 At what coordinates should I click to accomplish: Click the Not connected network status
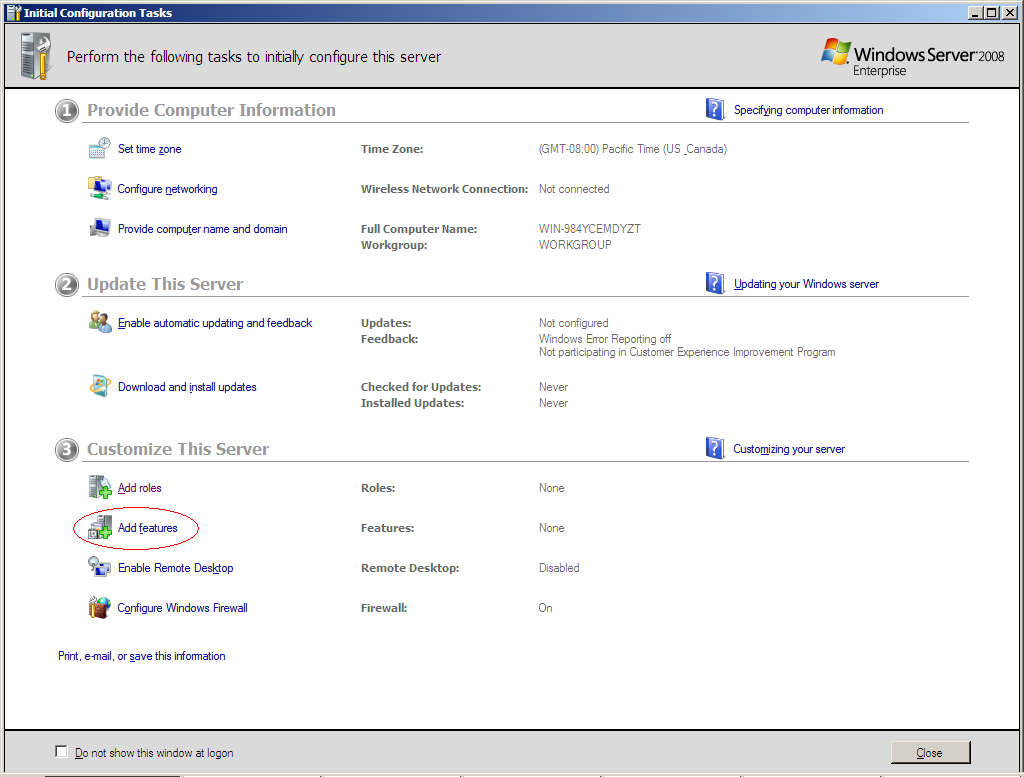click(573, 189)
